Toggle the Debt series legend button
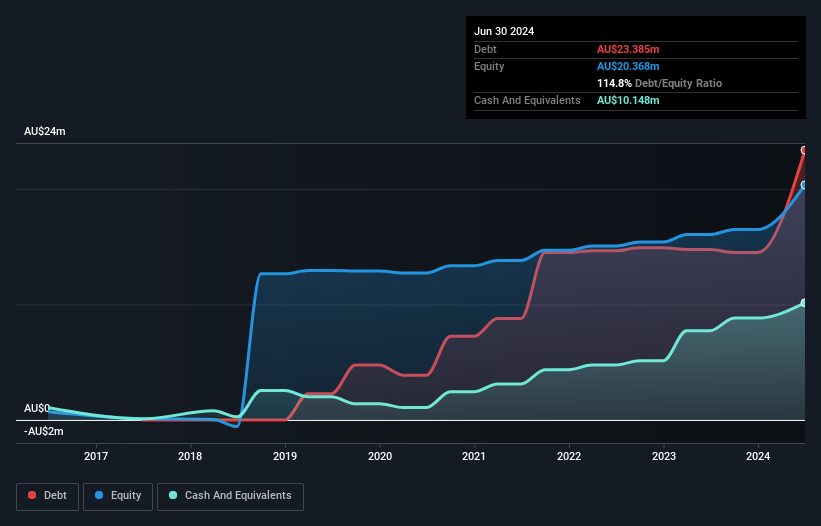Viewport: 821px width, 526px height. [47, 496]
